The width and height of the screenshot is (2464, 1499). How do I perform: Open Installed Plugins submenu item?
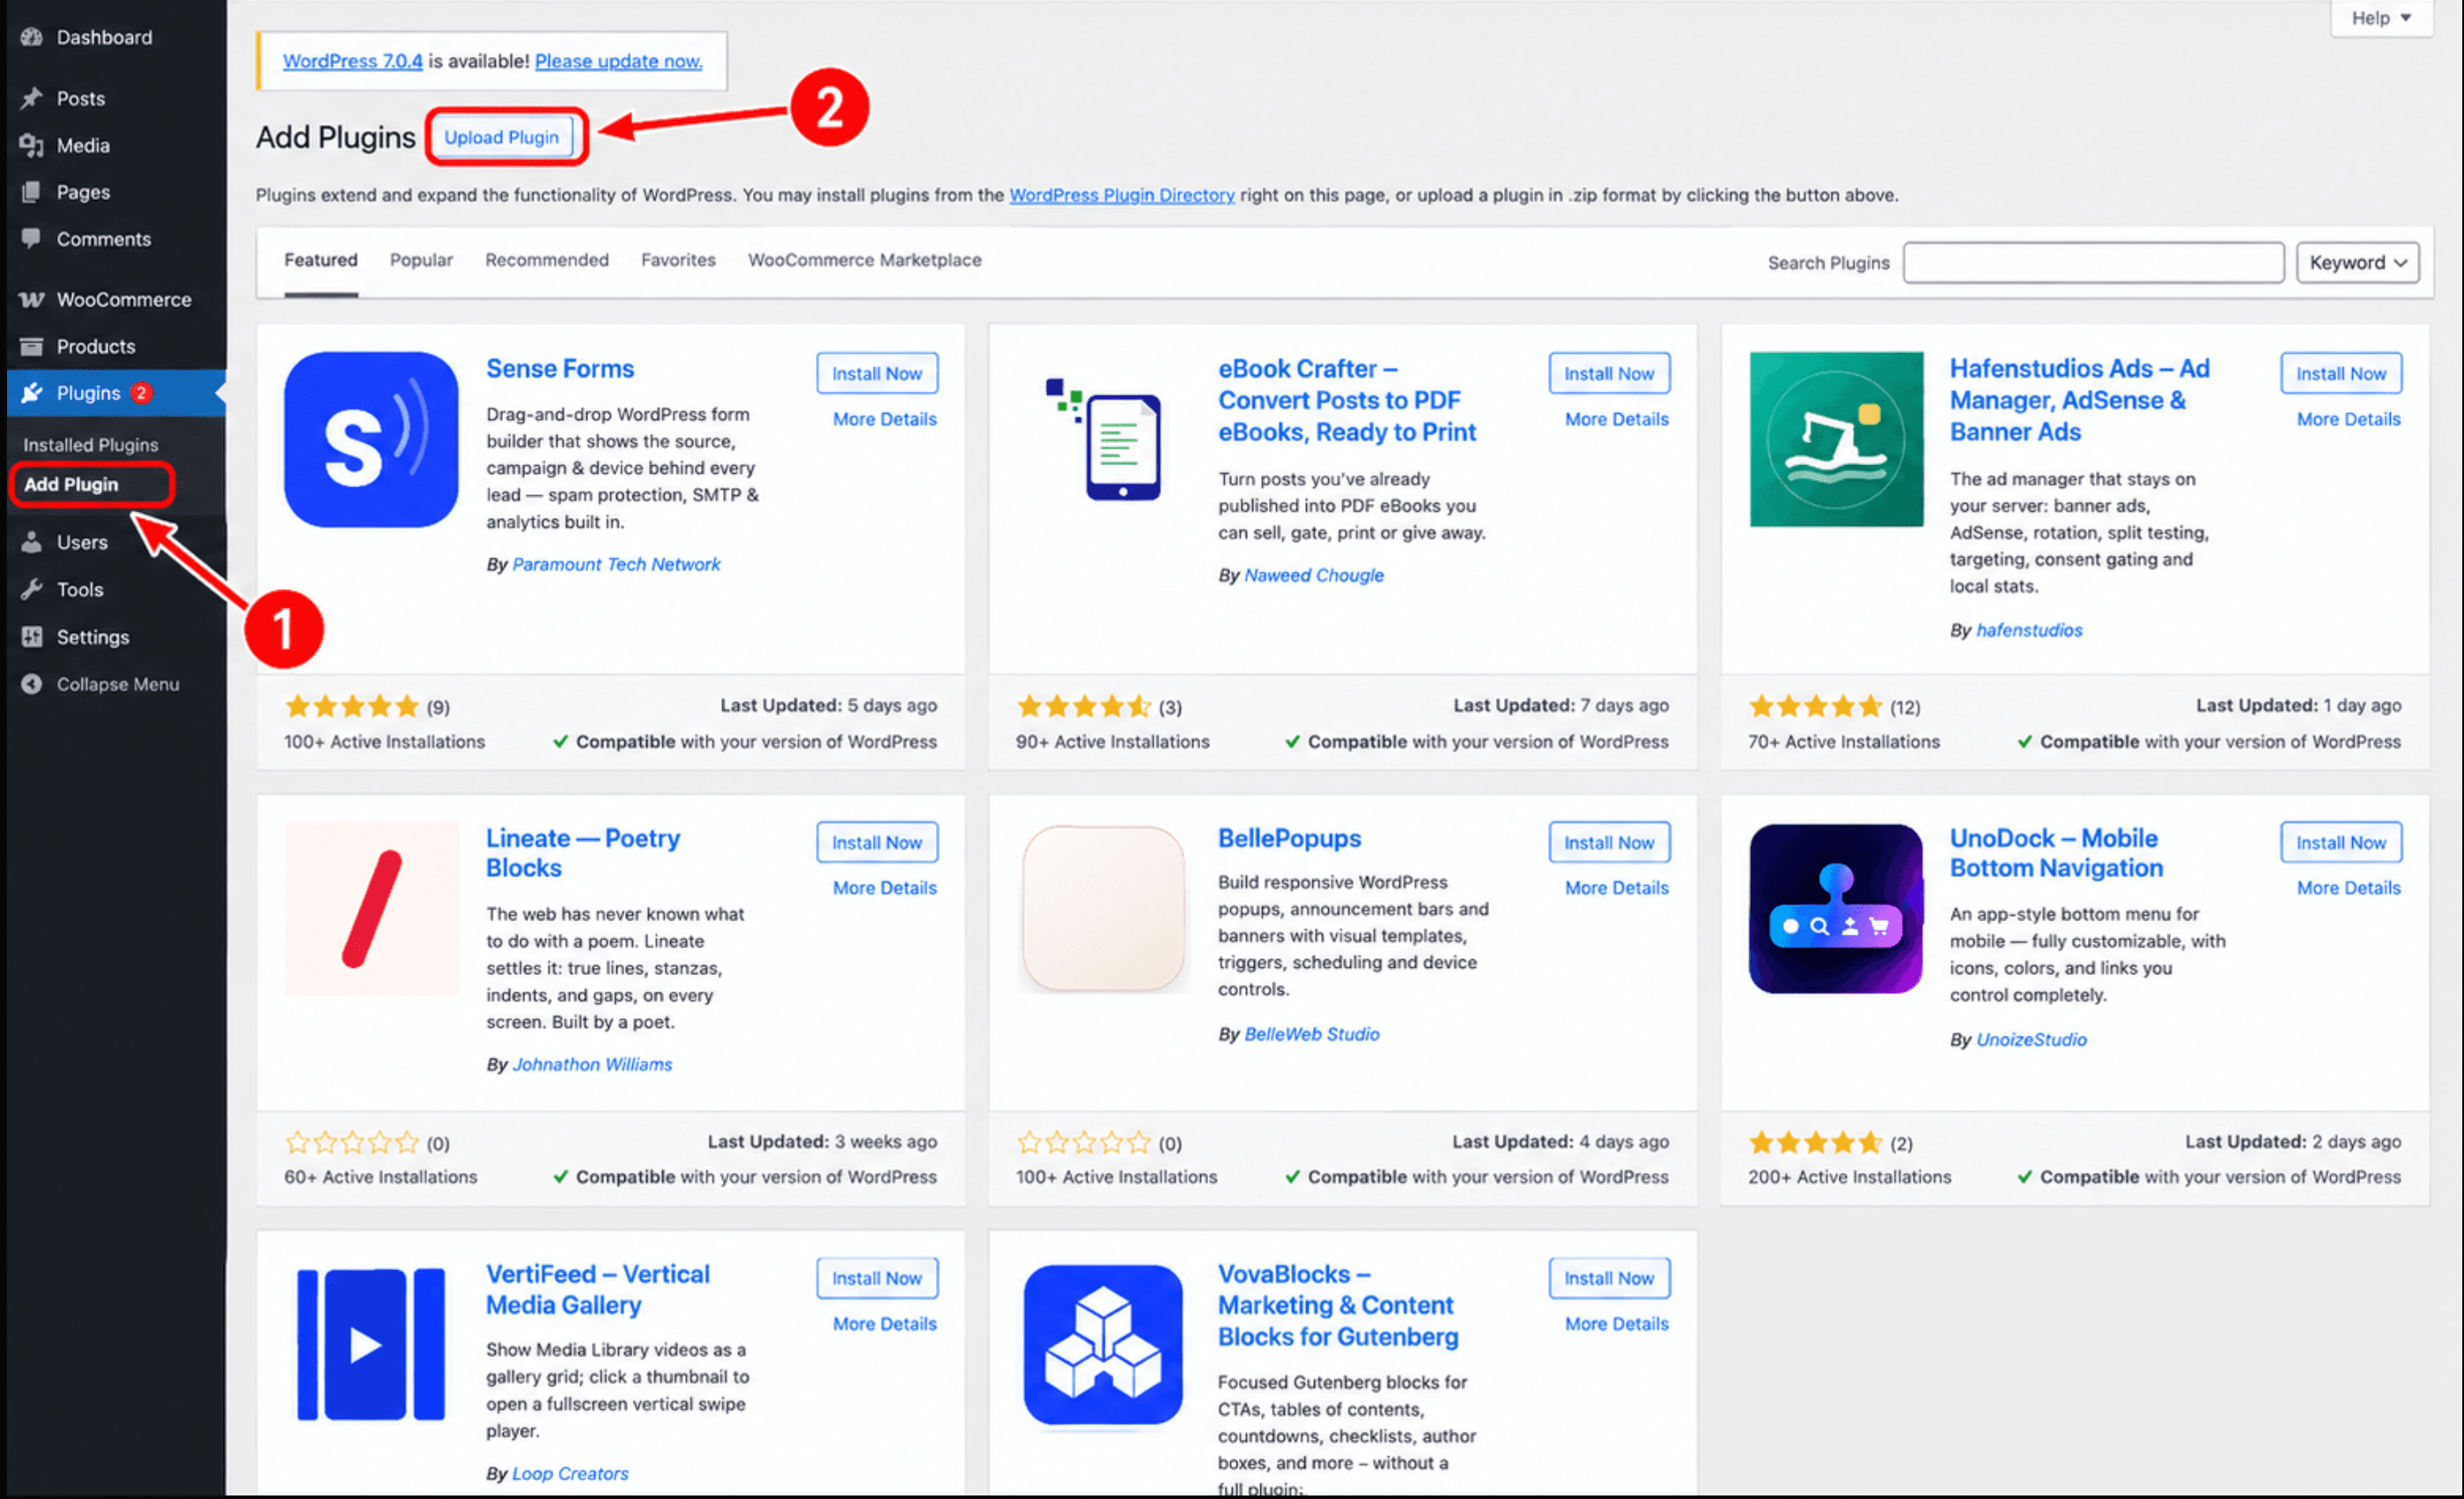tap(91, 444)
